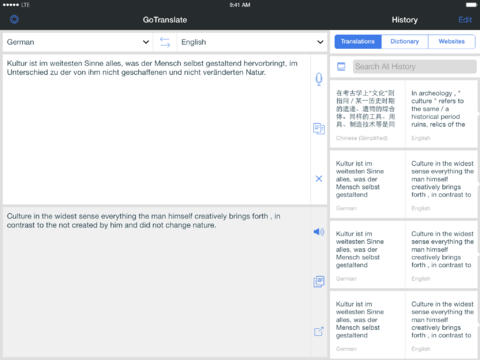
Task: Select the Translations tab
Action: coord(358,42)
